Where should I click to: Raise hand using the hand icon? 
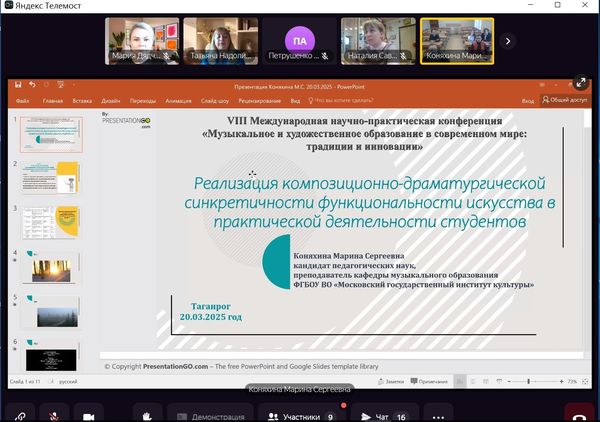click(x=148, y=414)
